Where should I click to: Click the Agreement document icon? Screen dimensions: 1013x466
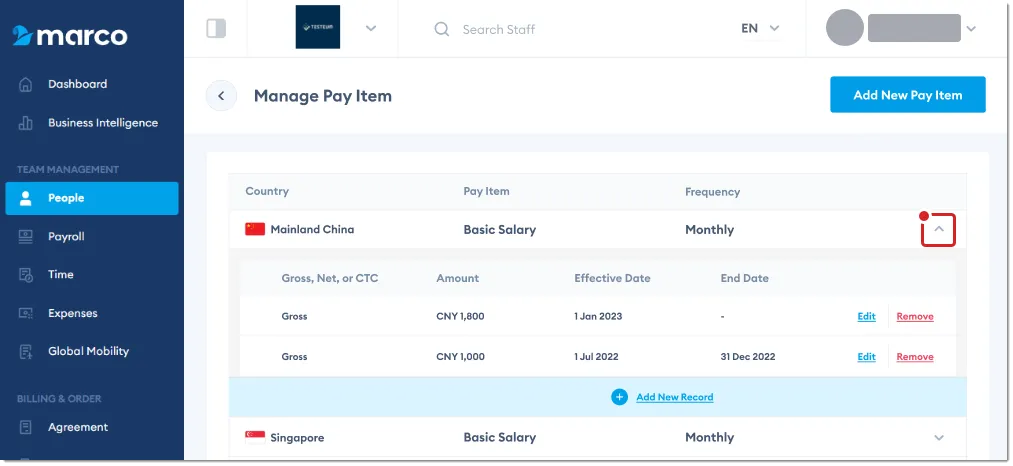pos(25,427)
